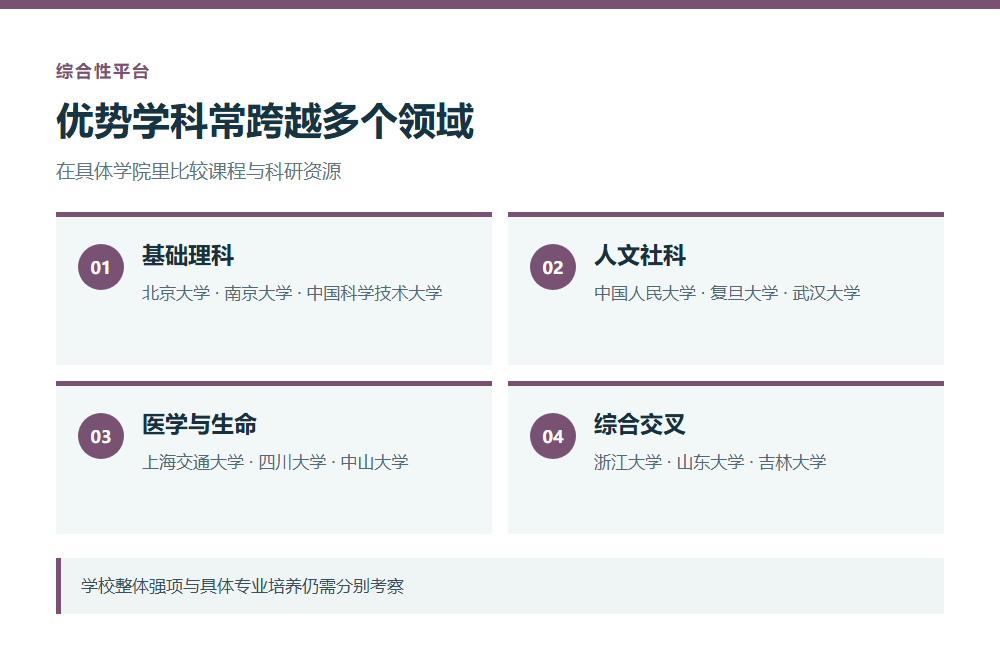Image resolution: width=1000 pixels, height=658 pixels.
Task: Click the 02 number badge
Action: pyautogui.click(x=553, y=267)
